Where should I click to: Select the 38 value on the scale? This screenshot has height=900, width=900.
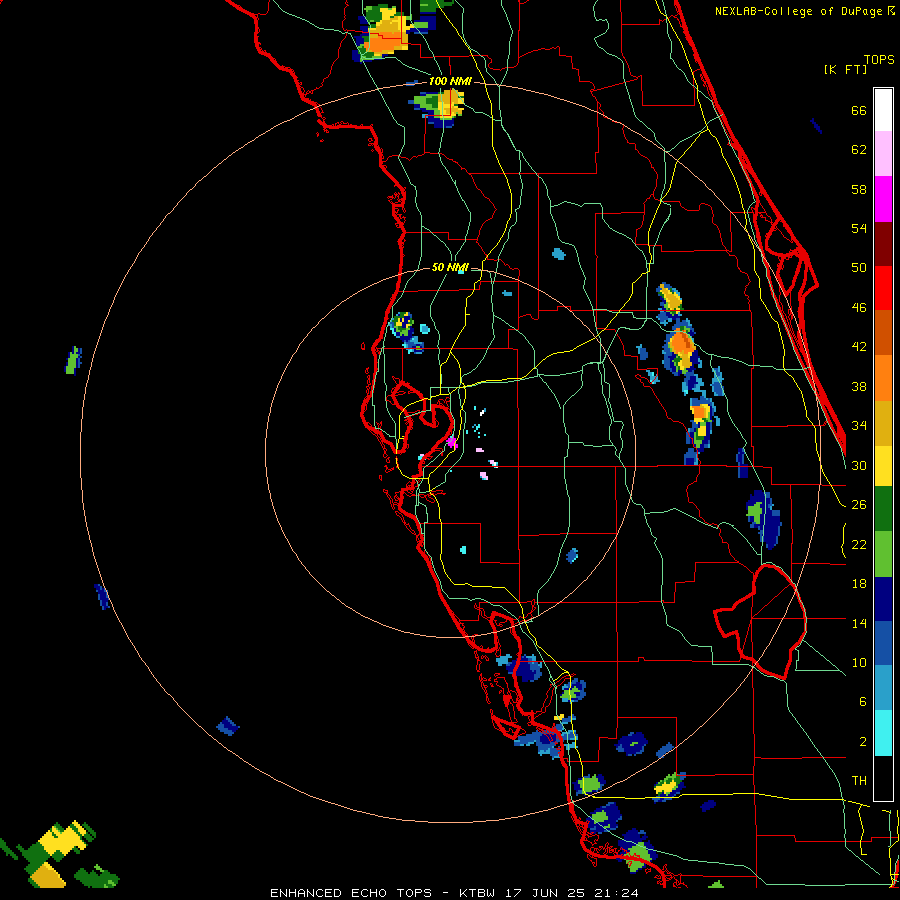click(859, 386)
